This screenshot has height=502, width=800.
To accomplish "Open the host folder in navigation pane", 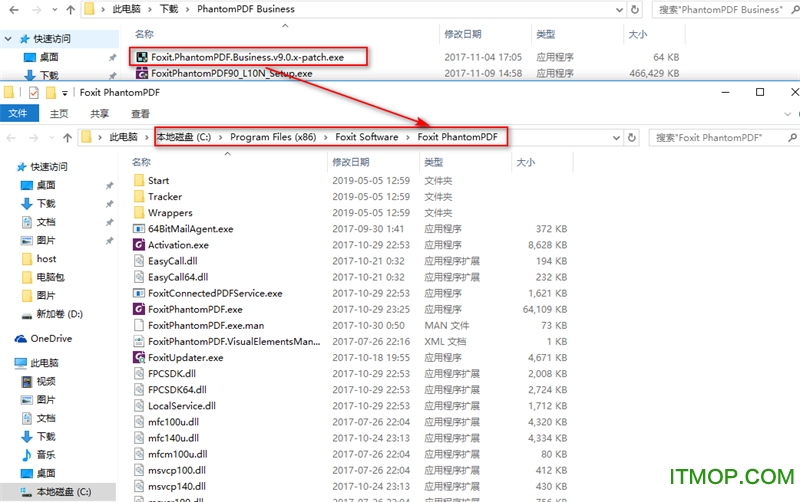I will [46, 259].
